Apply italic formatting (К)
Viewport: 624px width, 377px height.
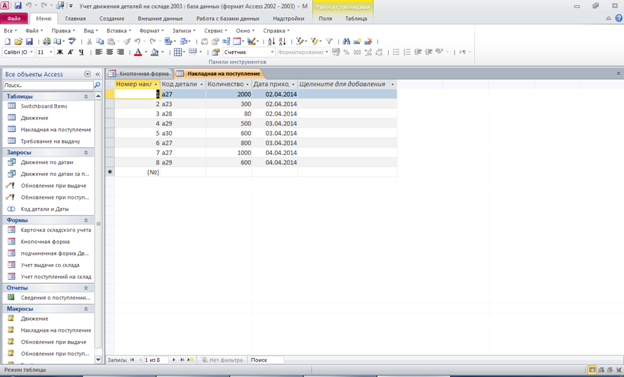(70, 52)
